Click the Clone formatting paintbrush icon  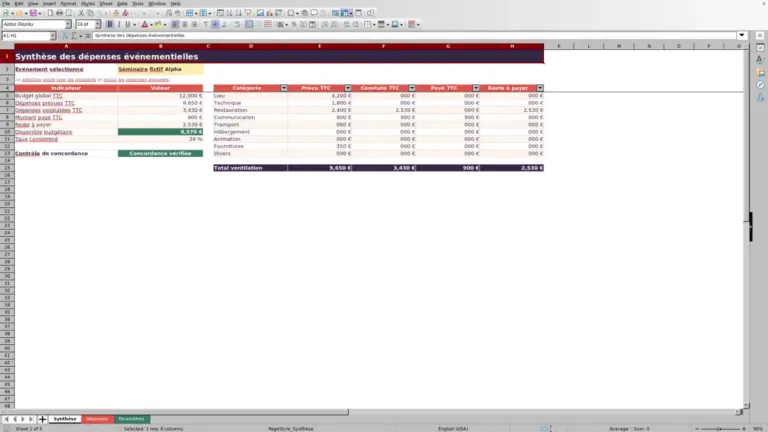(116, 13)
